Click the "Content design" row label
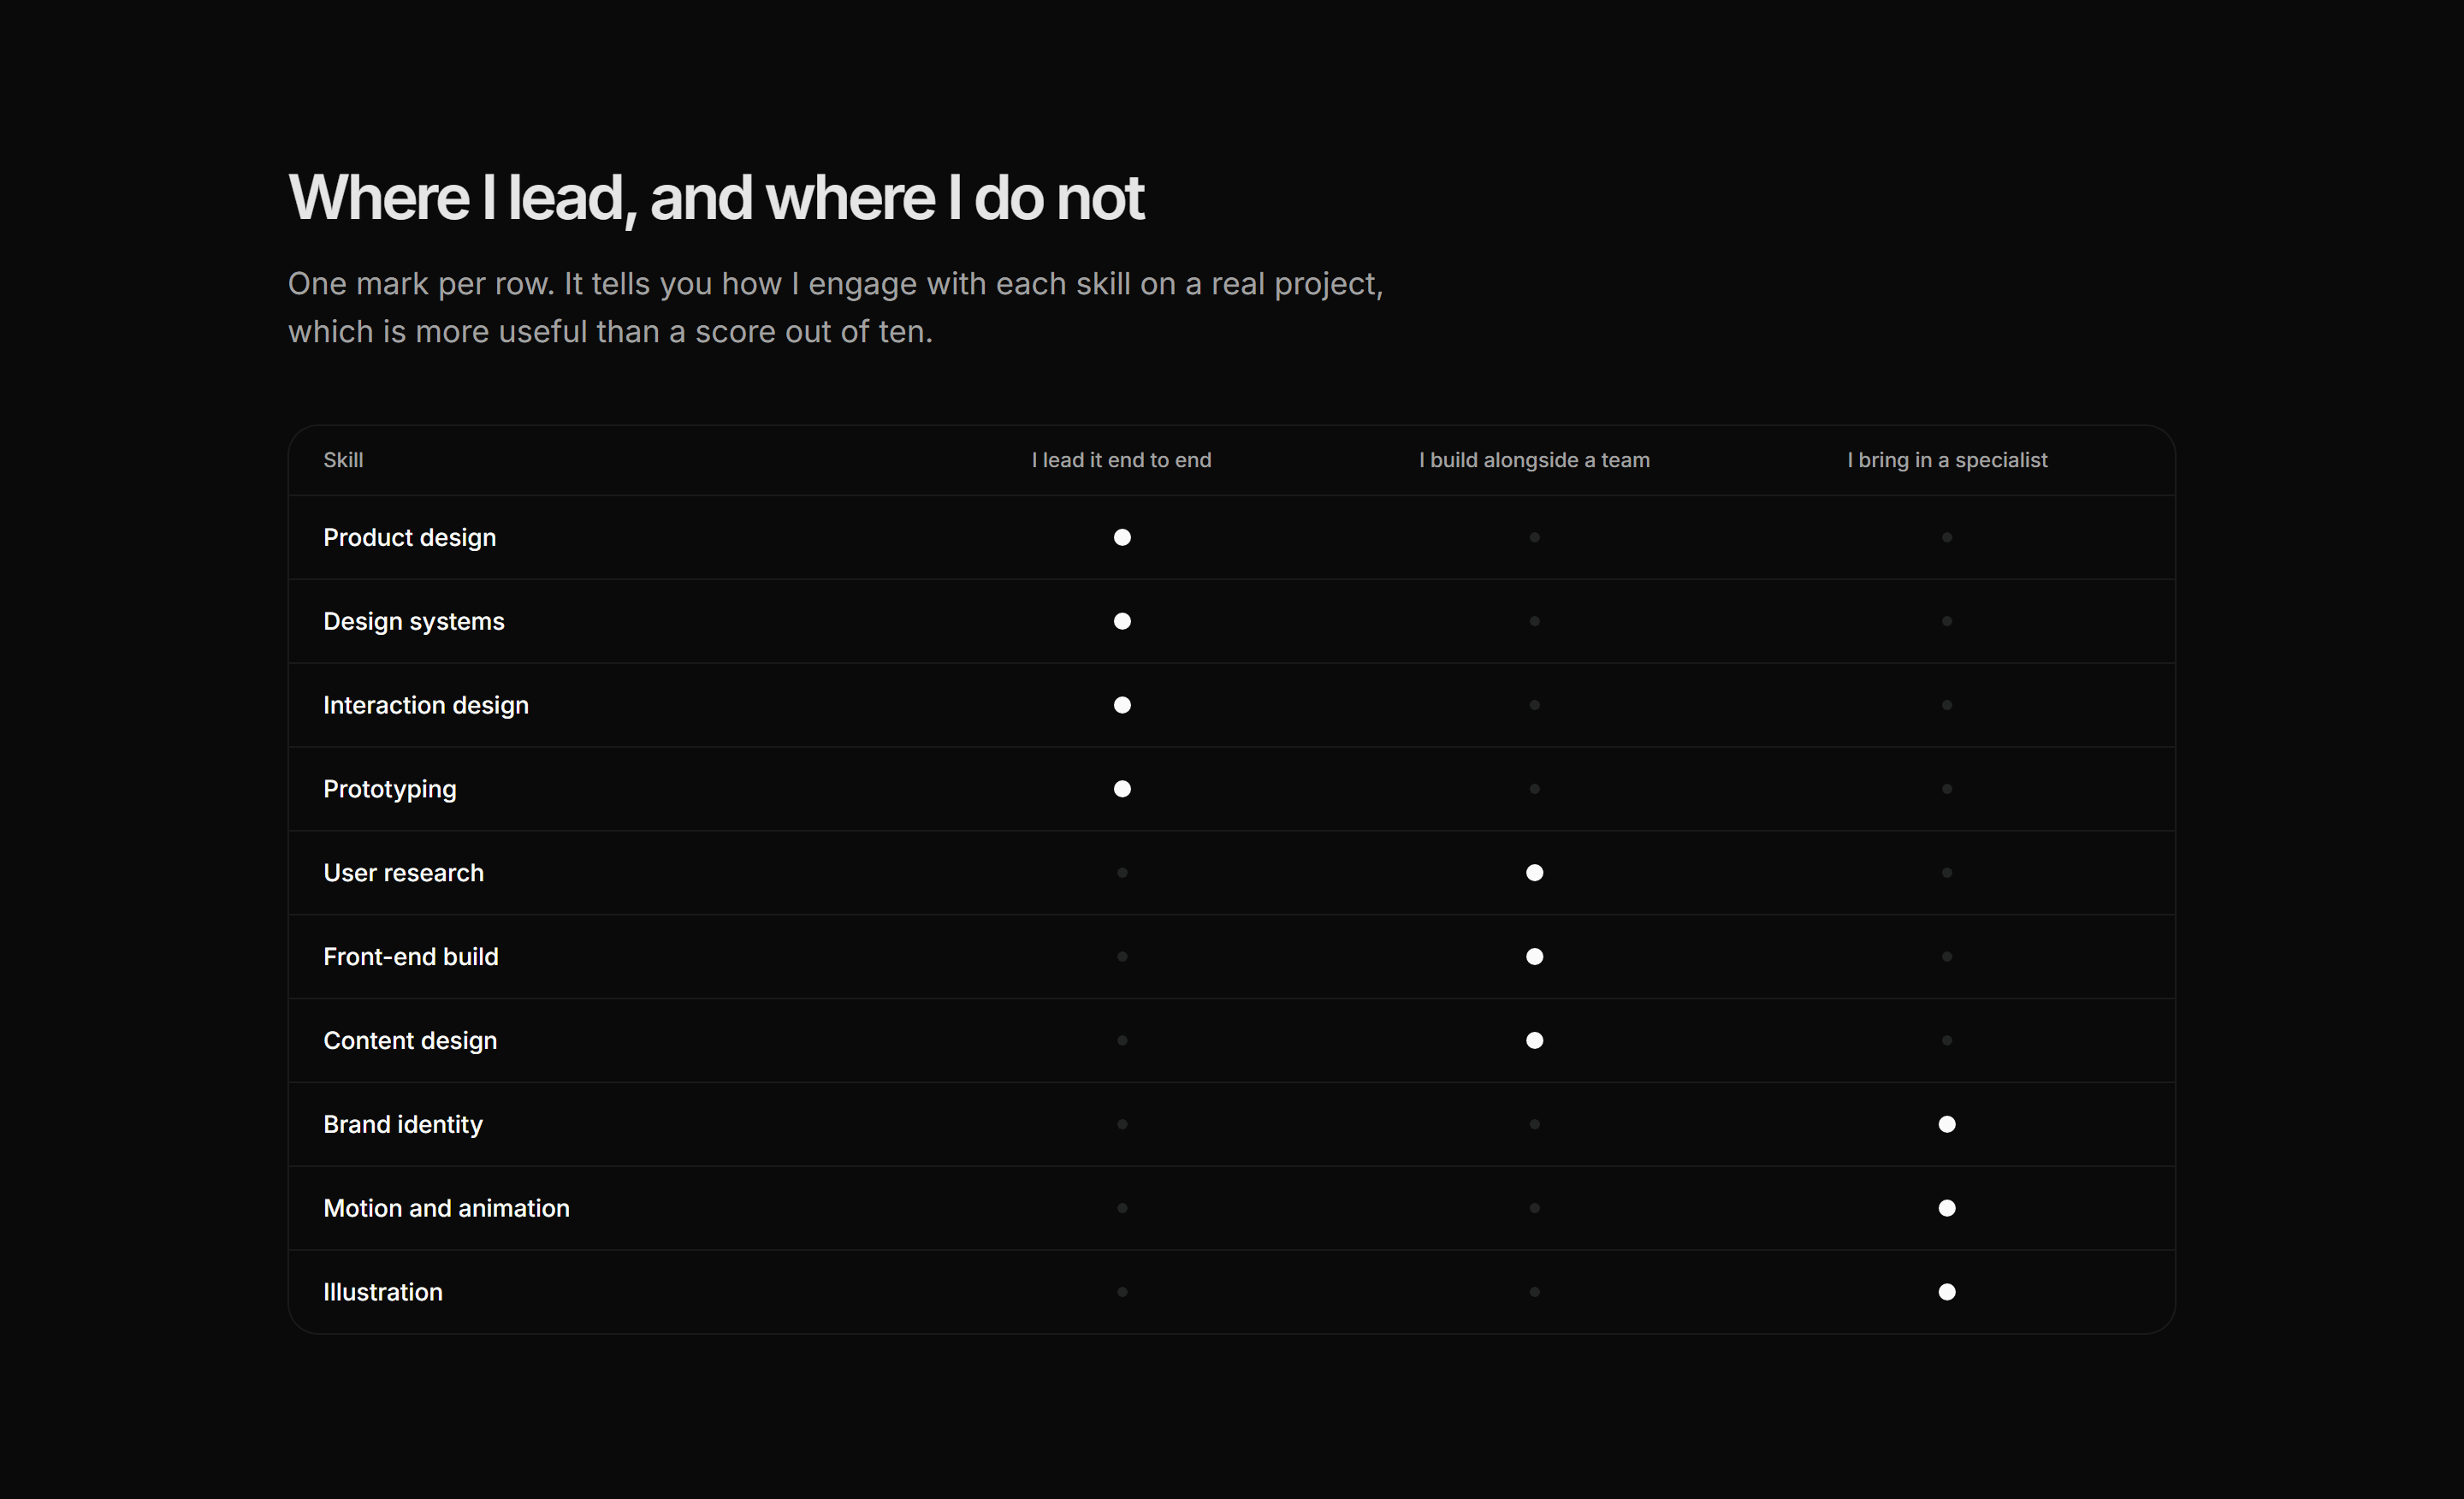 409,1040
